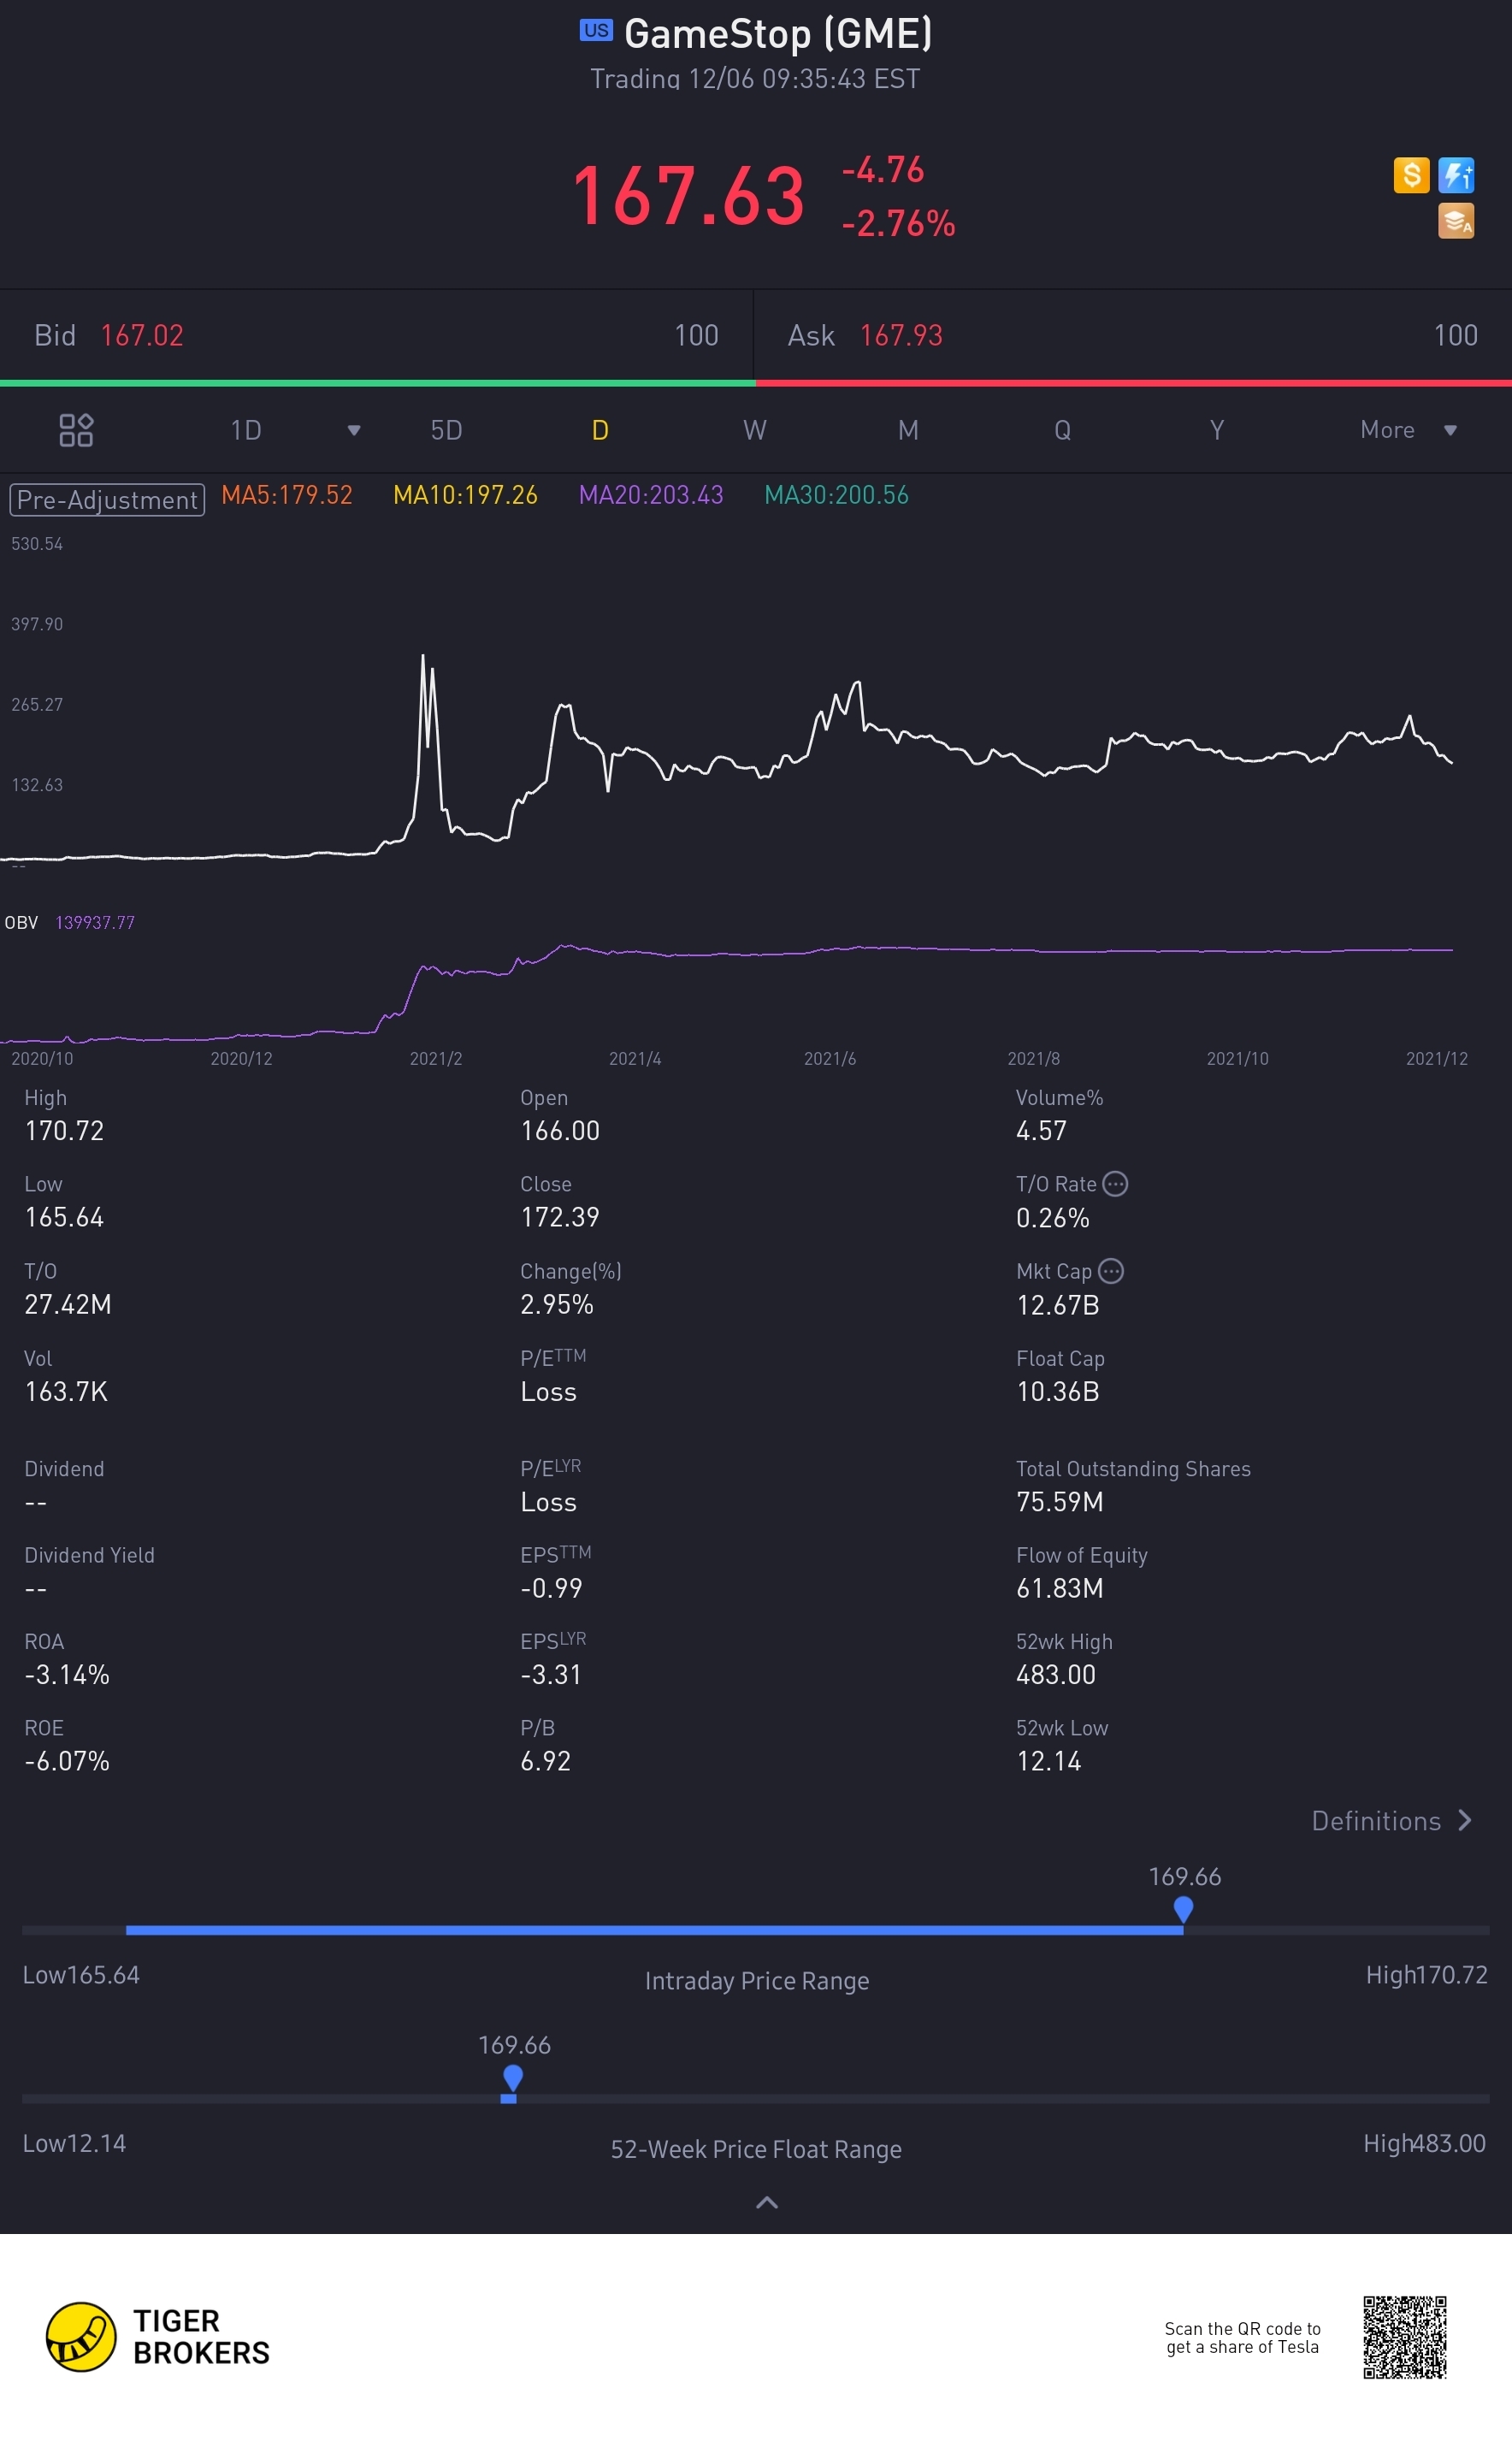The height and width of the screenshot is (2441, 1512).
Task: Tap the Bid 167.02 price
Action: [142, 335]
